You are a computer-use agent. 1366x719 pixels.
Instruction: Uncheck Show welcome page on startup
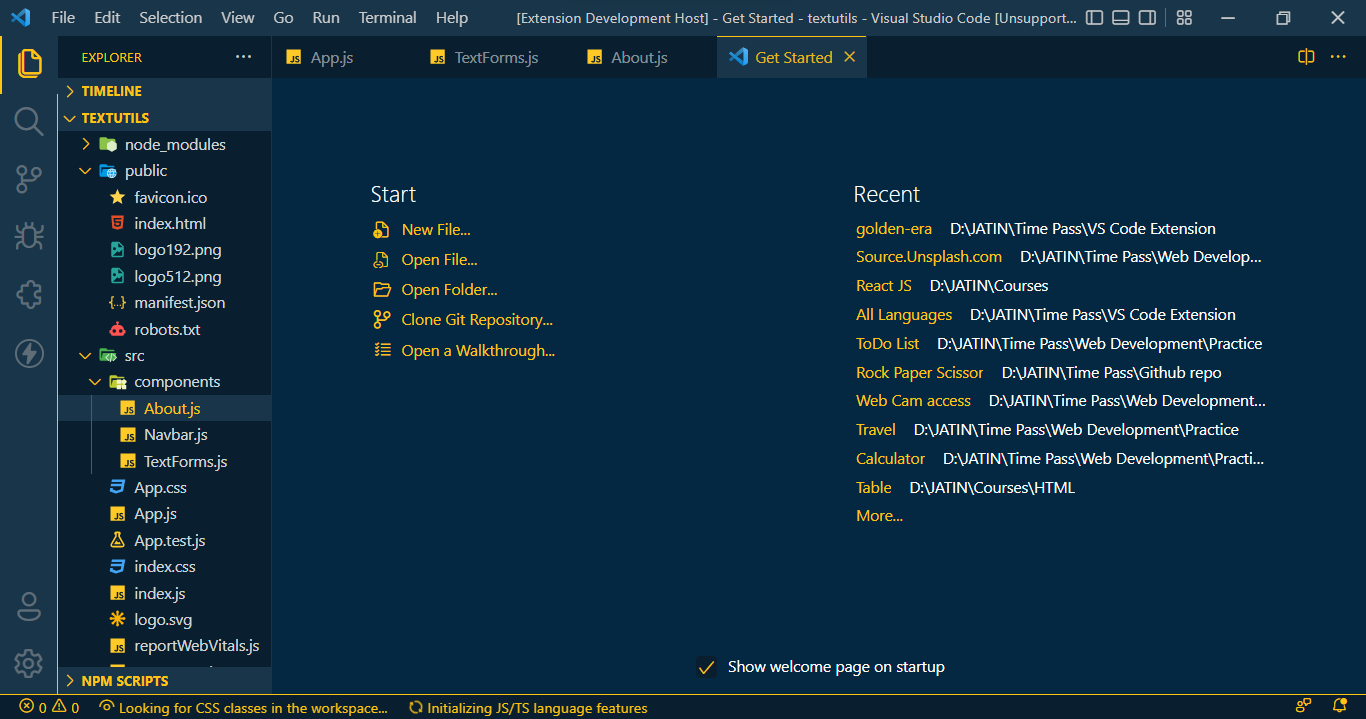coord(706,667)
